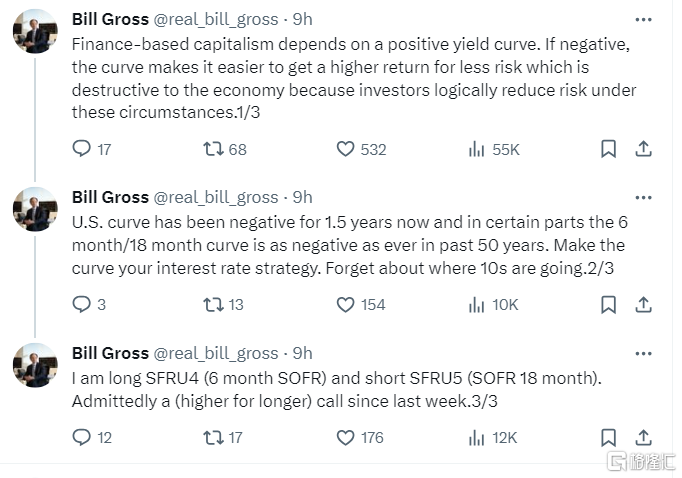This screenshot has height=478, width=682.
Task: Retweet the first tweet with 68 reposts
Action: (x=214, y=149)
